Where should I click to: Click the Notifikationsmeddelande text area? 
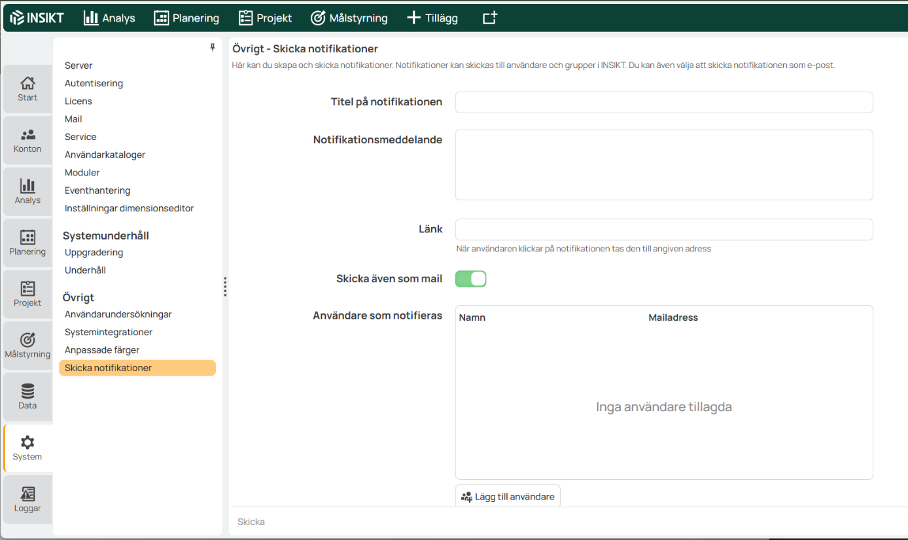coord(664,164)
